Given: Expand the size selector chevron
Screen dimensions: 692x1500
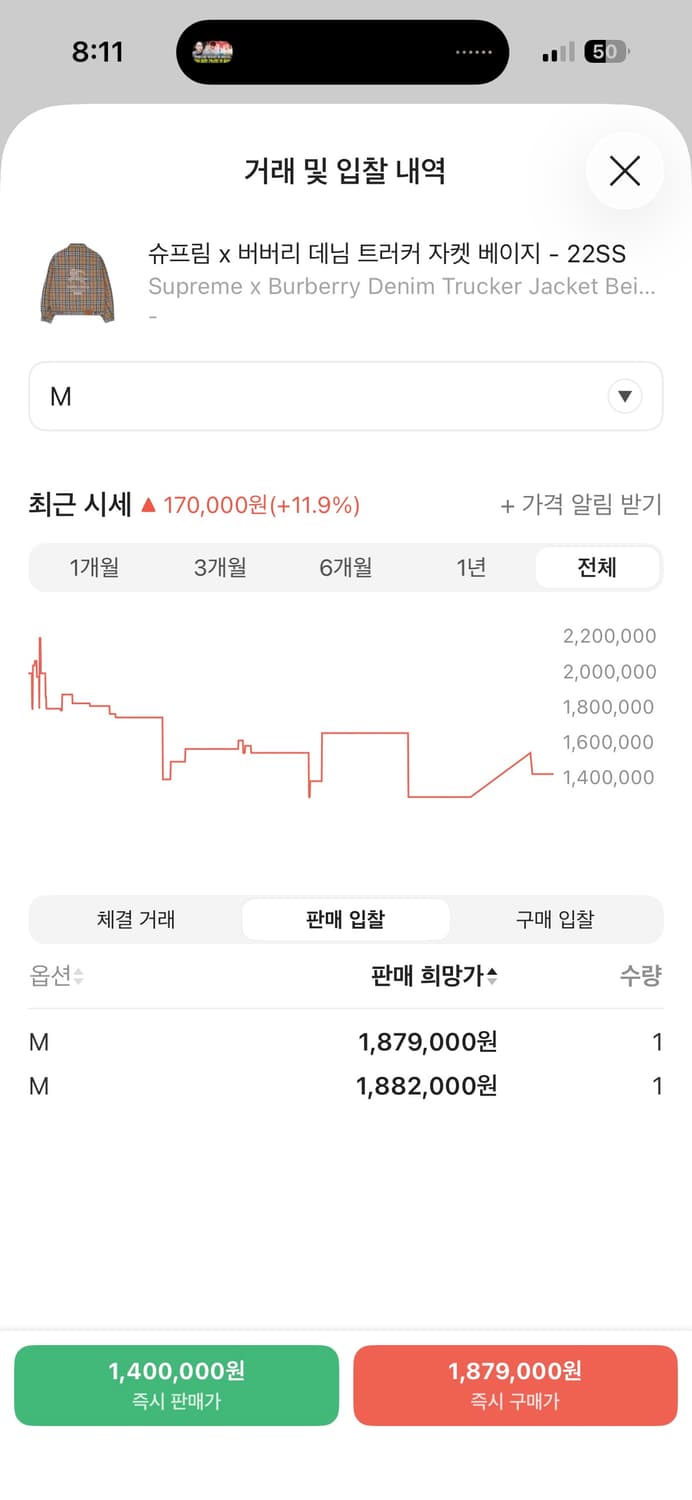Looking at the screenshot, I should [x=625, y=396].
